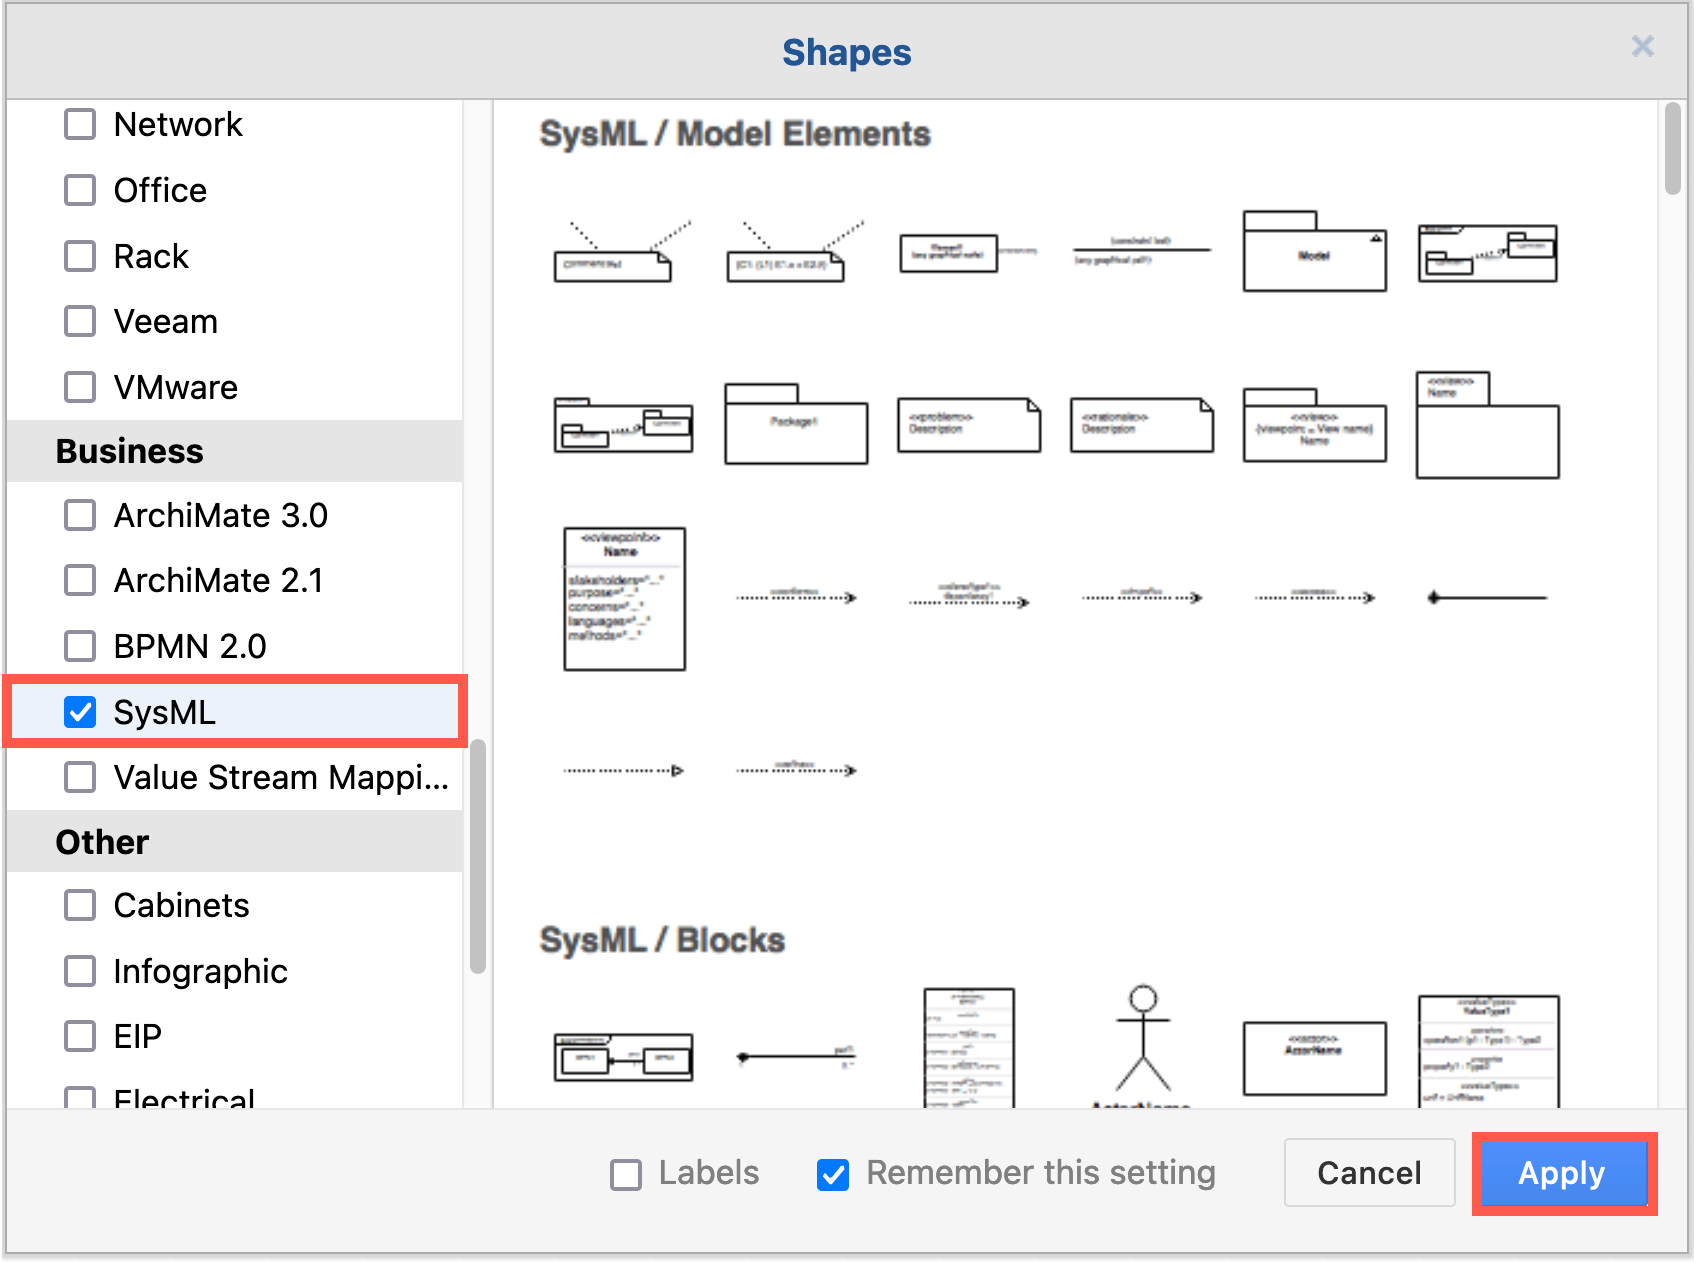The width and height of the screenshot is (1694, 1262).
Task: Collapse the Business section
Action: click(x=128, y=451)
